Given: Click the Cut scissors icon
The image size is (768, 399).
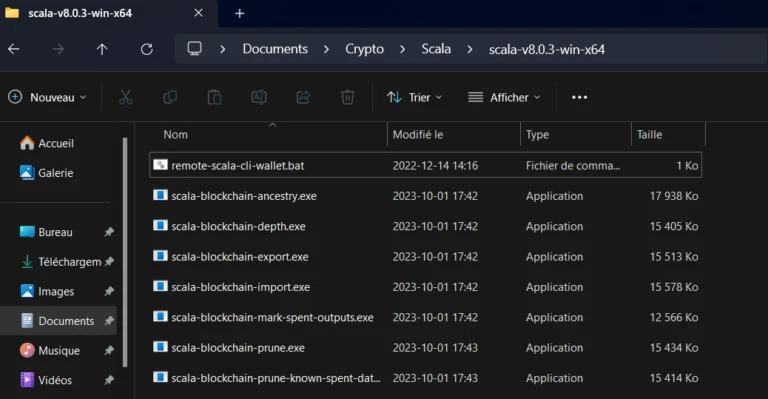Looking at the screenshot, I should coord(126,97).
